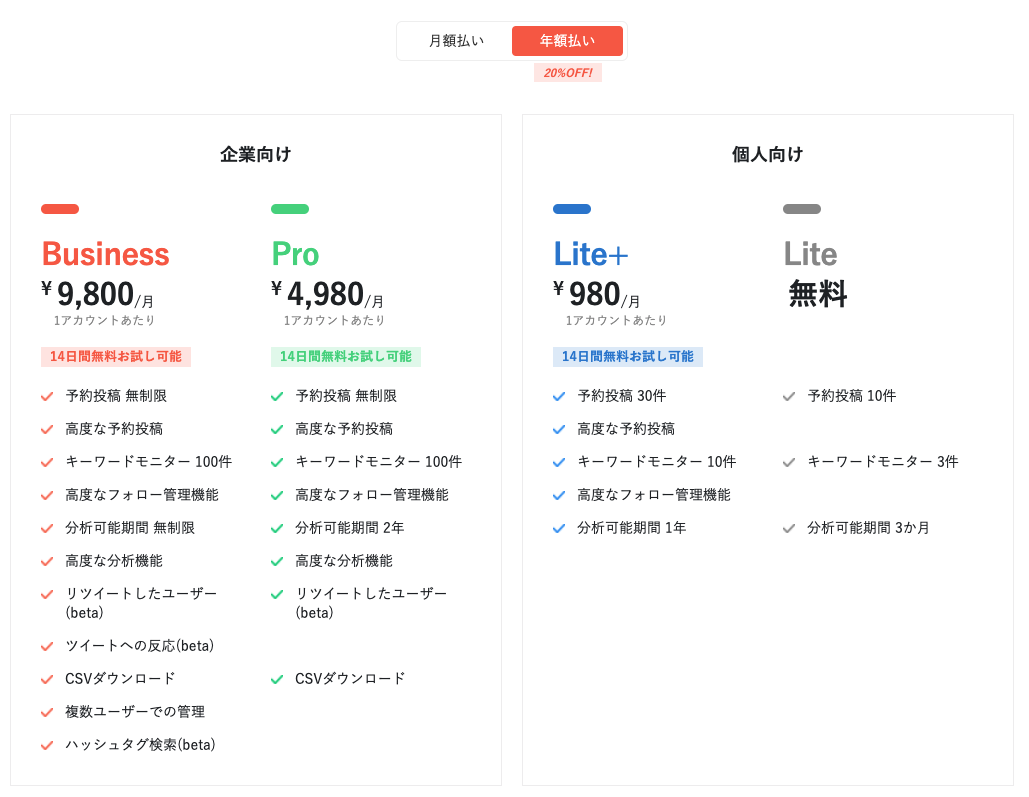Click the red Business plan color bar
The width and height of the screenshot is (1029, 797).
[60, 209]
